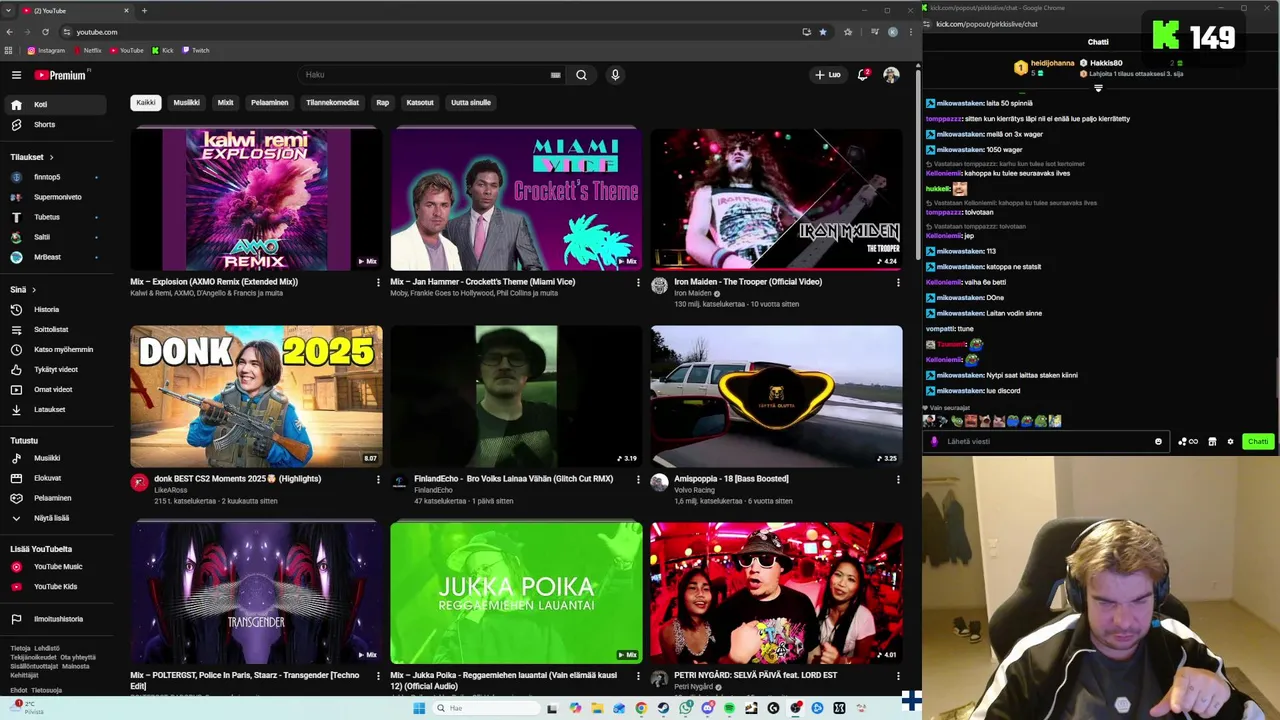Open Kick chat settings gear

coord(1230,441)
